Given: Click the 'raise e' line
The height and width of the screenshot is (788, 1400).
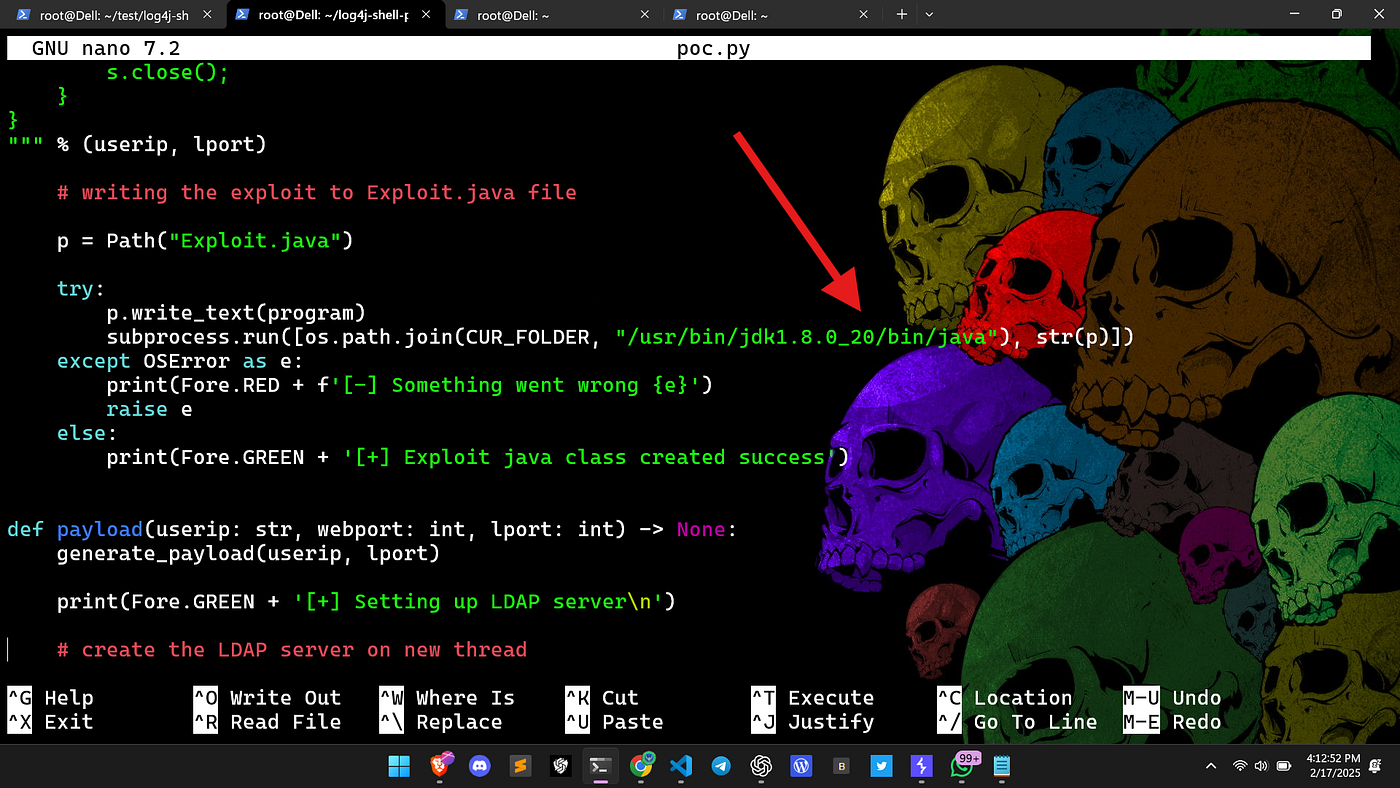Looking at the screenshot, I should click(x=149, y=409).
